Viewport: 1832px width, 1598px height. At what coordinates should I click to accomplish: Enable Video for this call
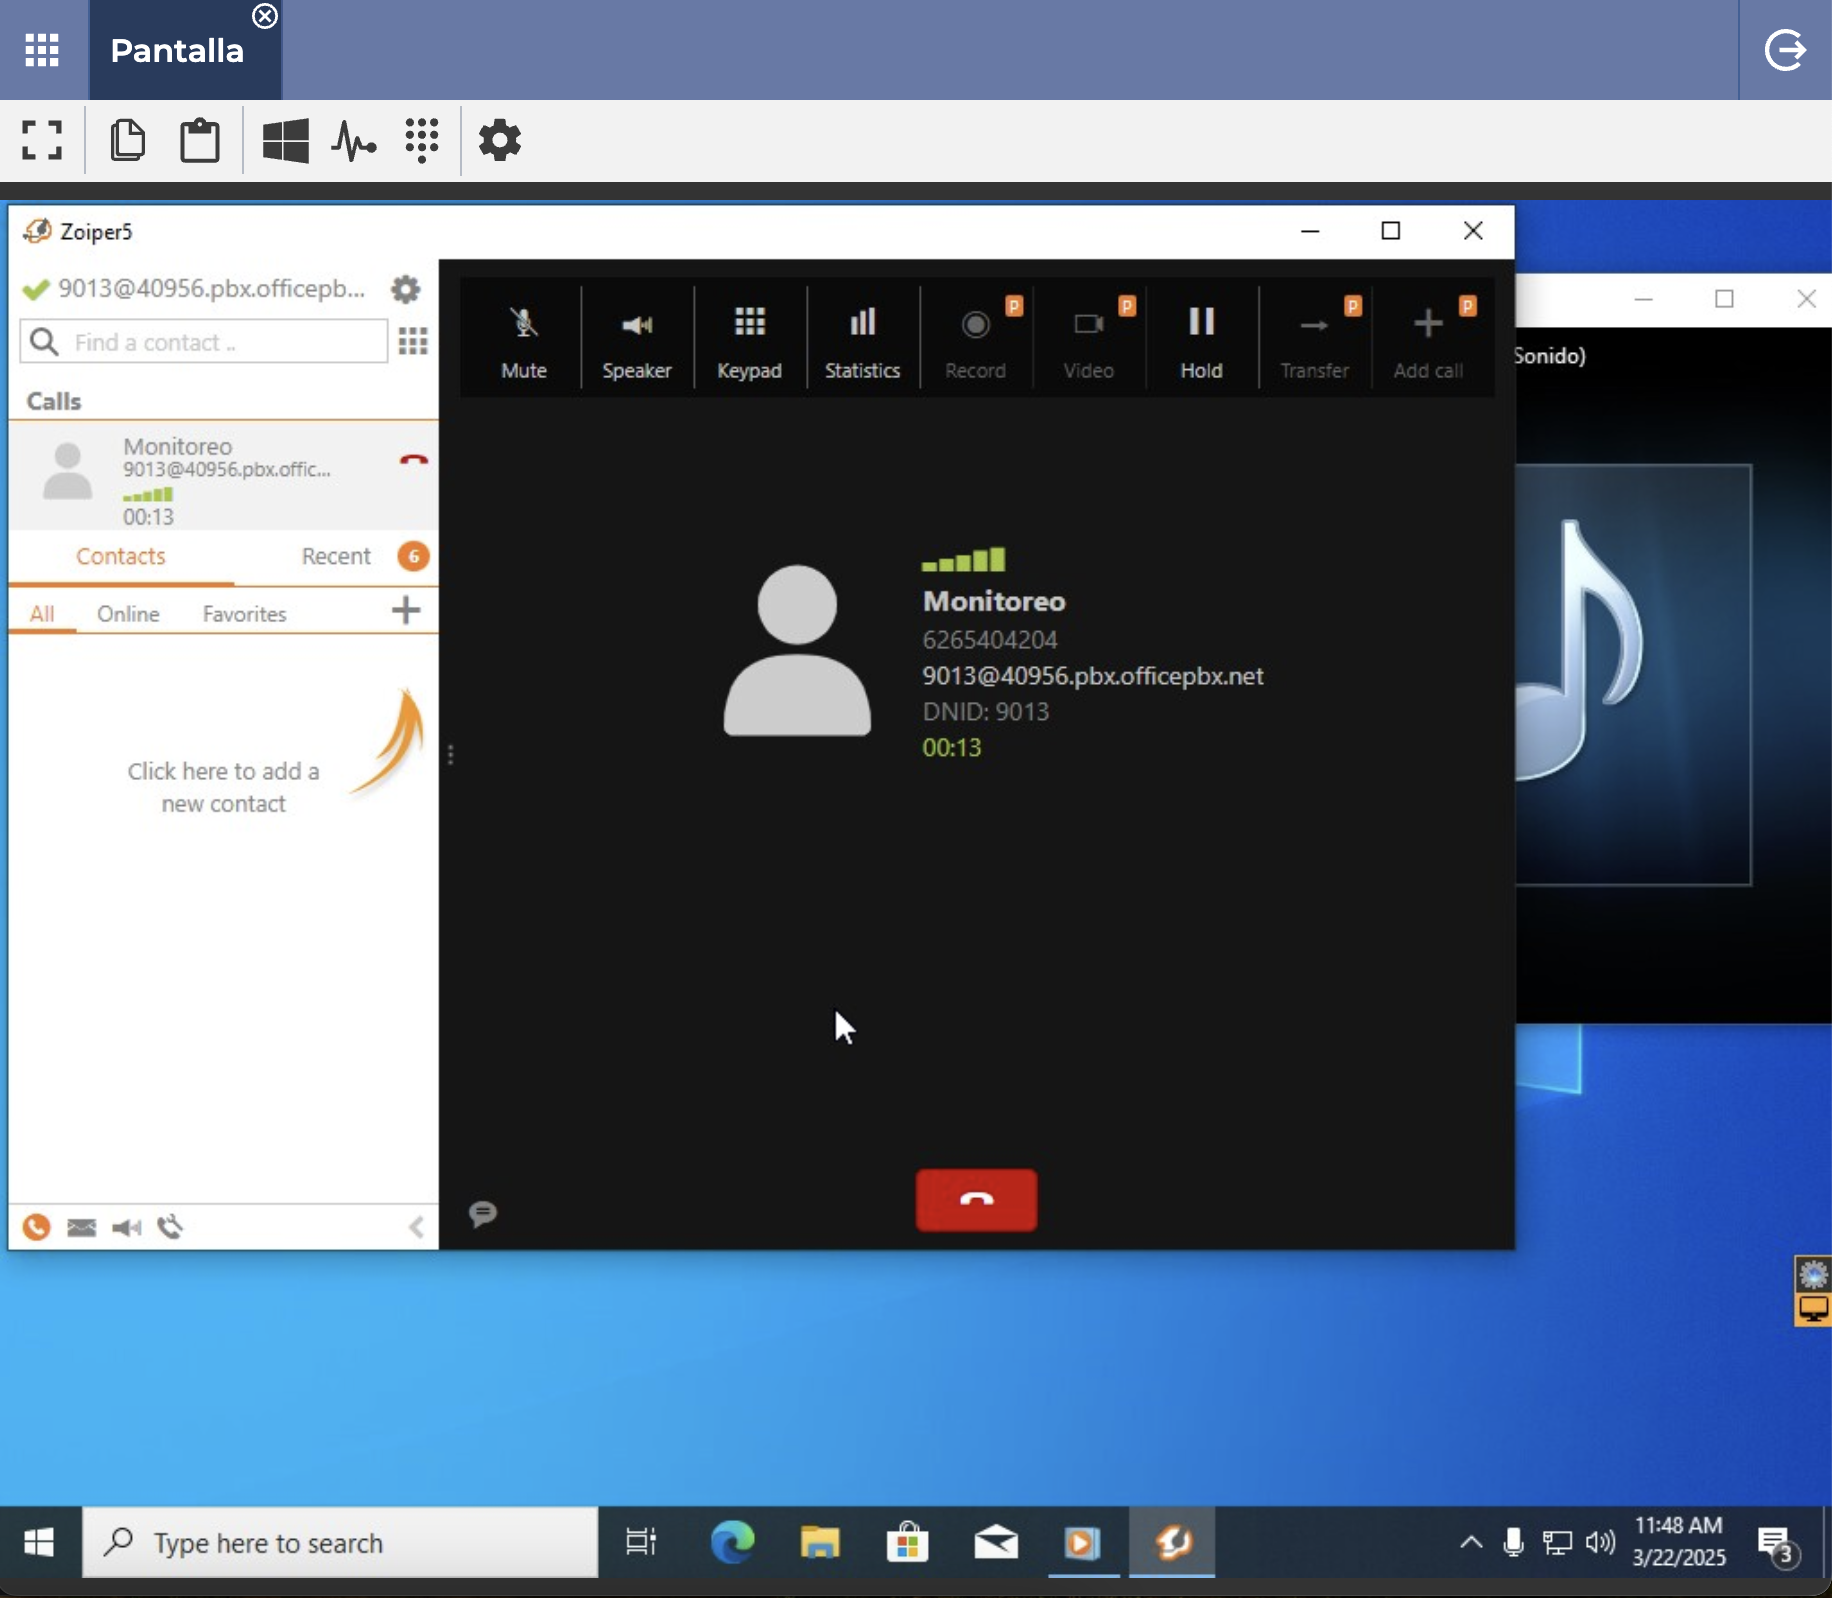(x=1088, y=342)
